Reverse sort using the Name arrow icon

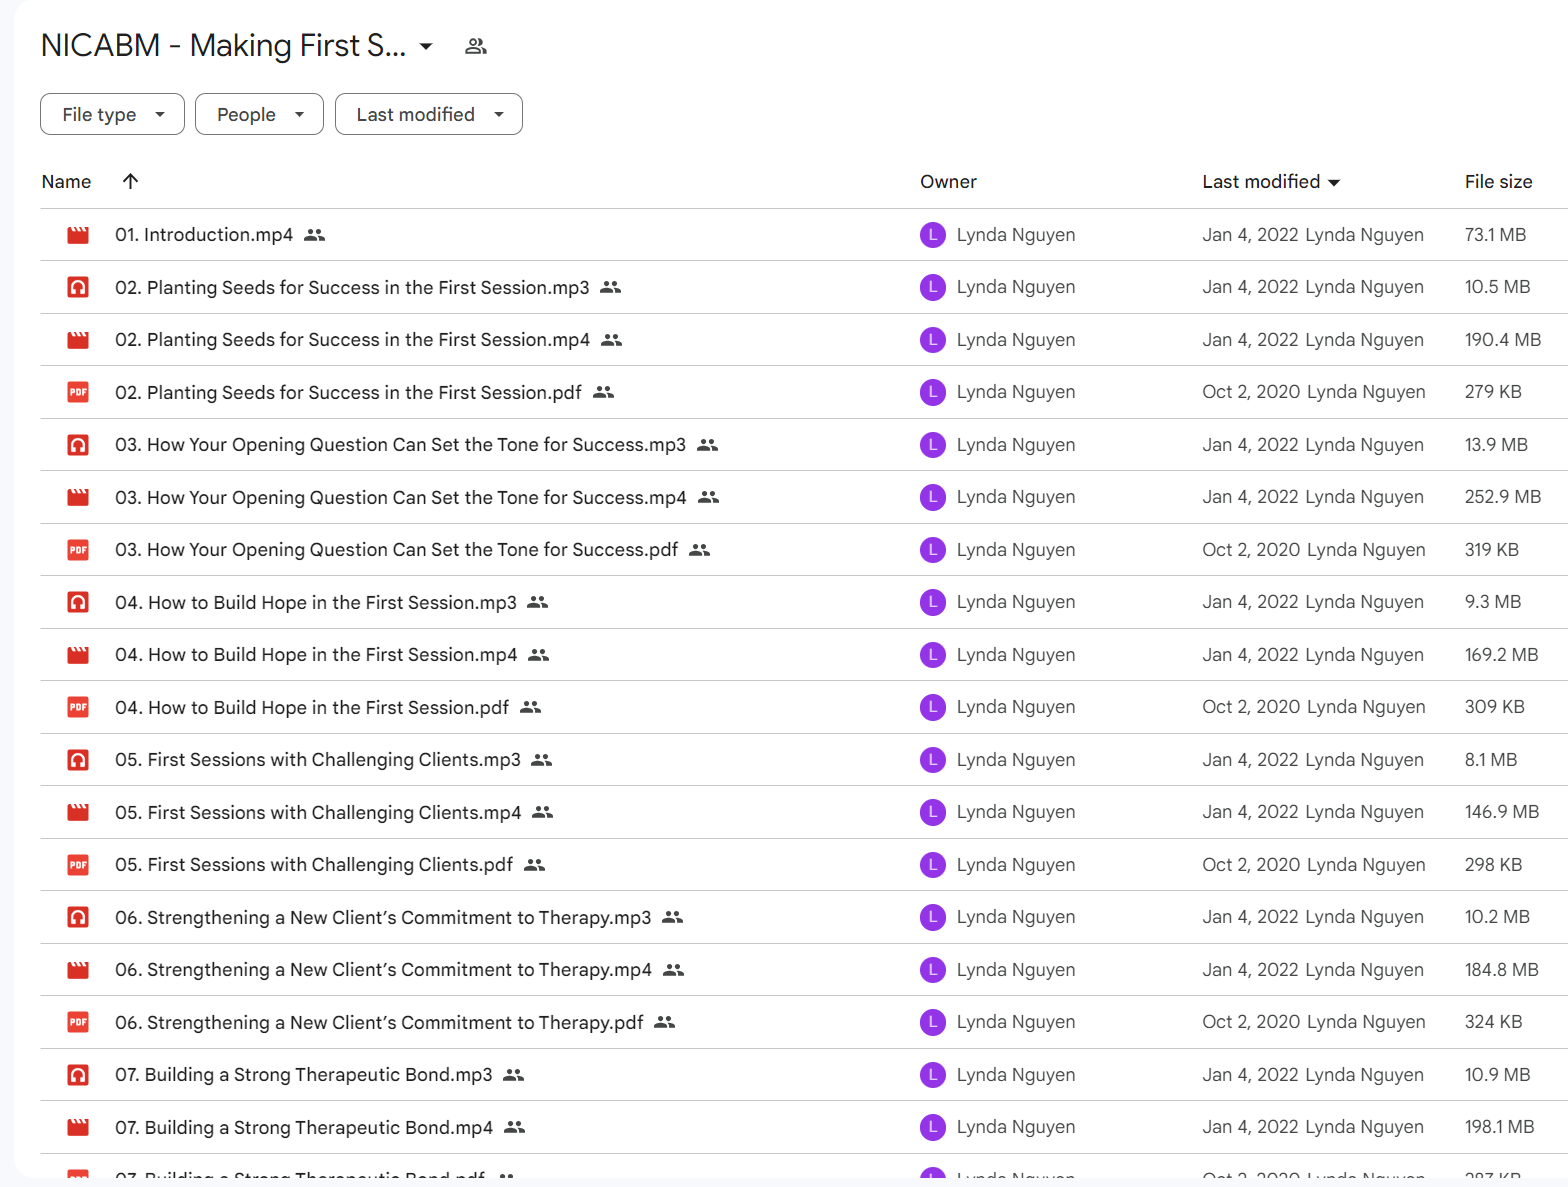130,181
